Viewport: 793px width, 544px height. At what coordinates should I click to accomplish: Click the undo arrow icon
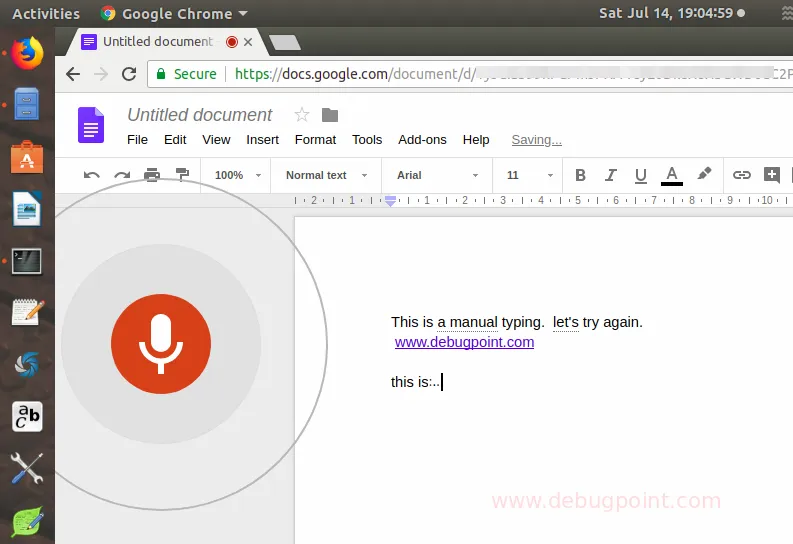coord(92,175)
